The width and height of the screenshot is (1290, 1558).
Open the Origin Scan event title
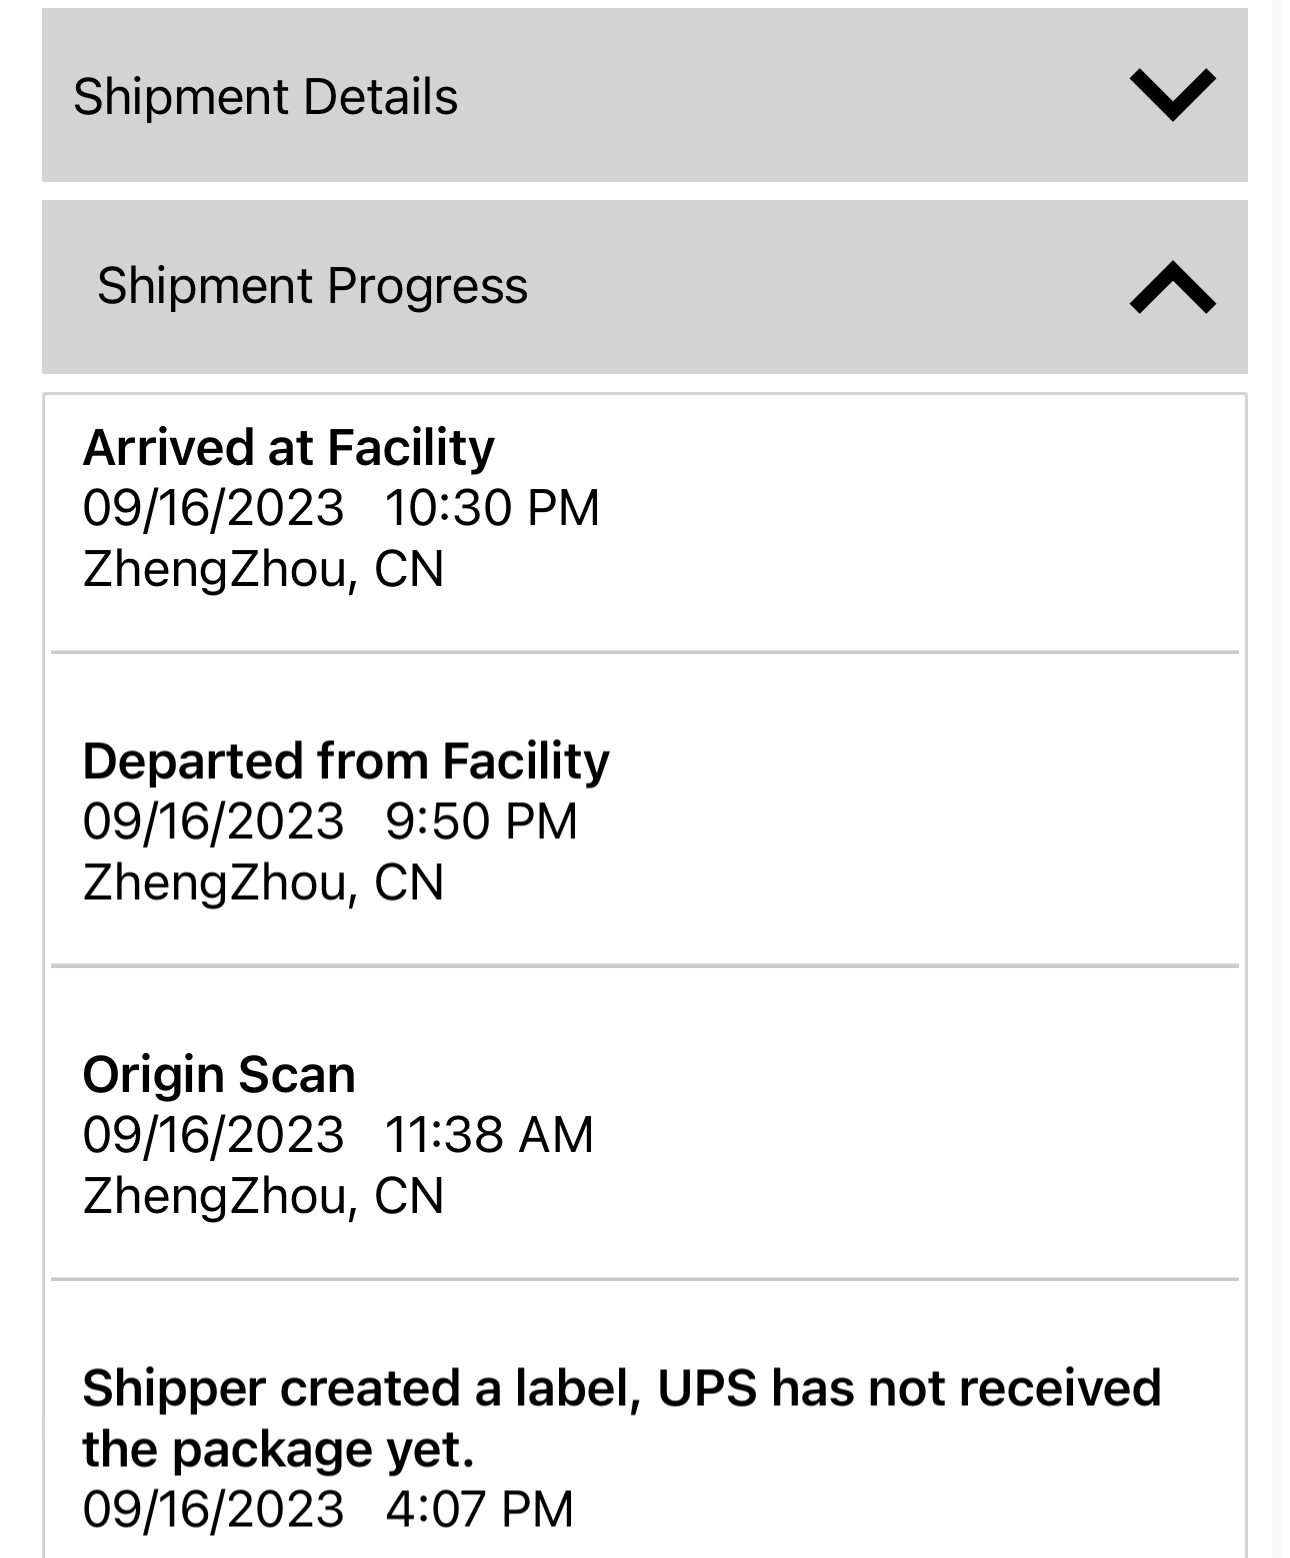point(219,1075)
